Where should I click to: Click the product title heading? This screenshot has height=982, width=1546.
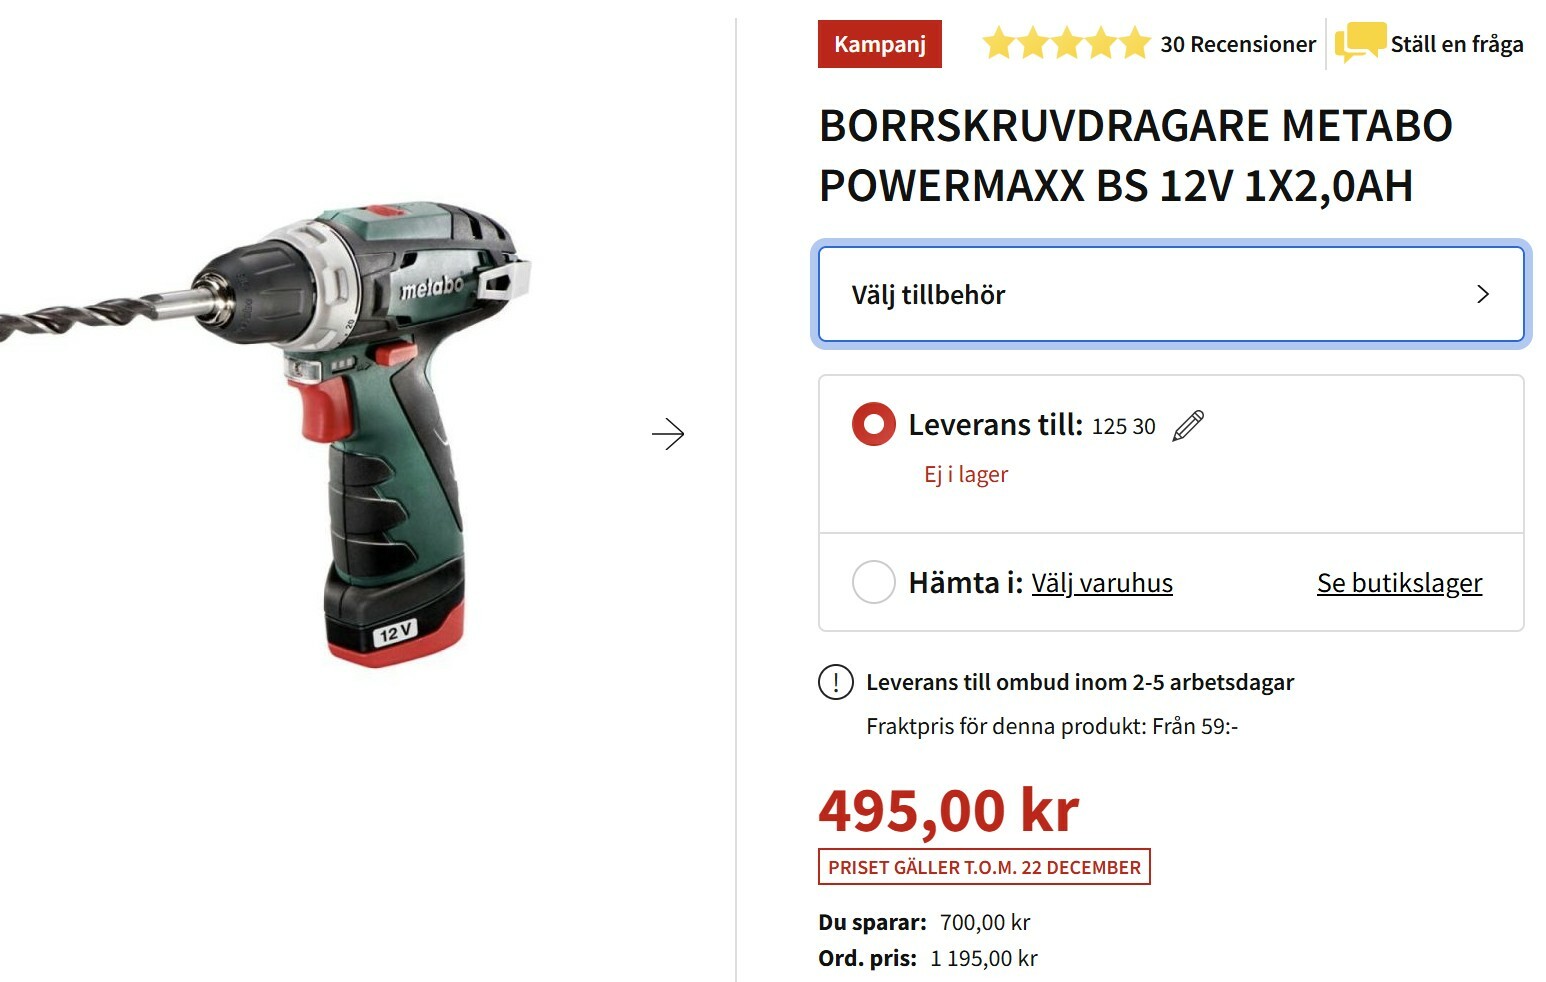pyautogui.click(x=1136, y=156)
